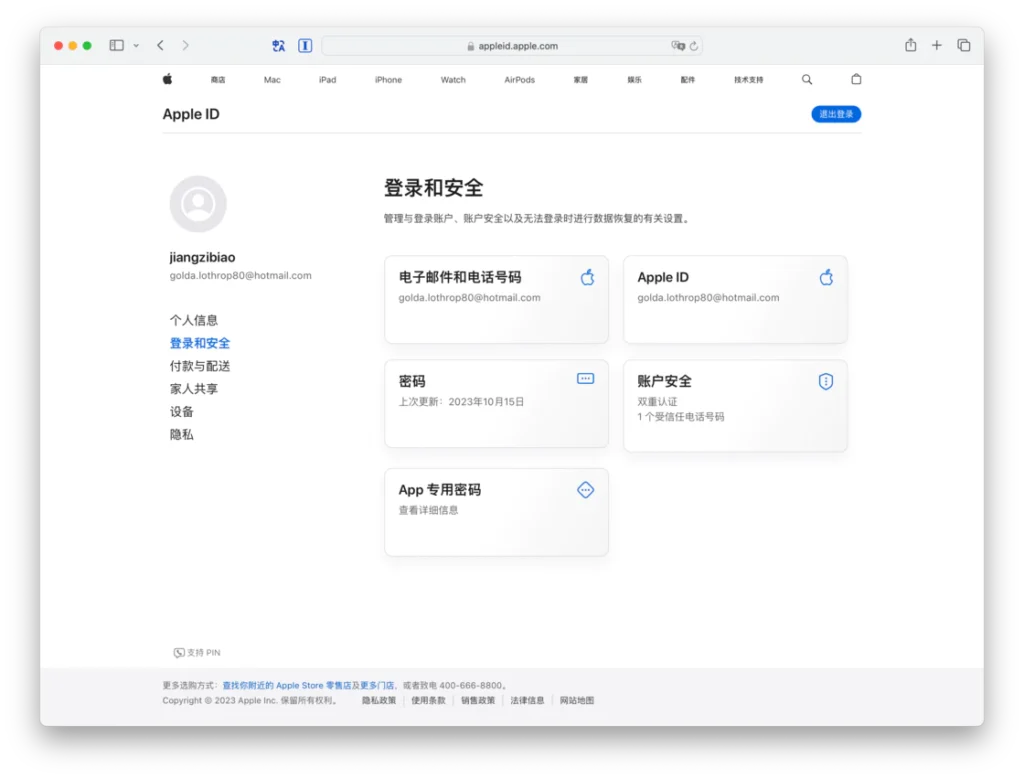
Task: Open the 隐私政策 link in the footer
Action: pyautogui.click(x=377, y=700)
